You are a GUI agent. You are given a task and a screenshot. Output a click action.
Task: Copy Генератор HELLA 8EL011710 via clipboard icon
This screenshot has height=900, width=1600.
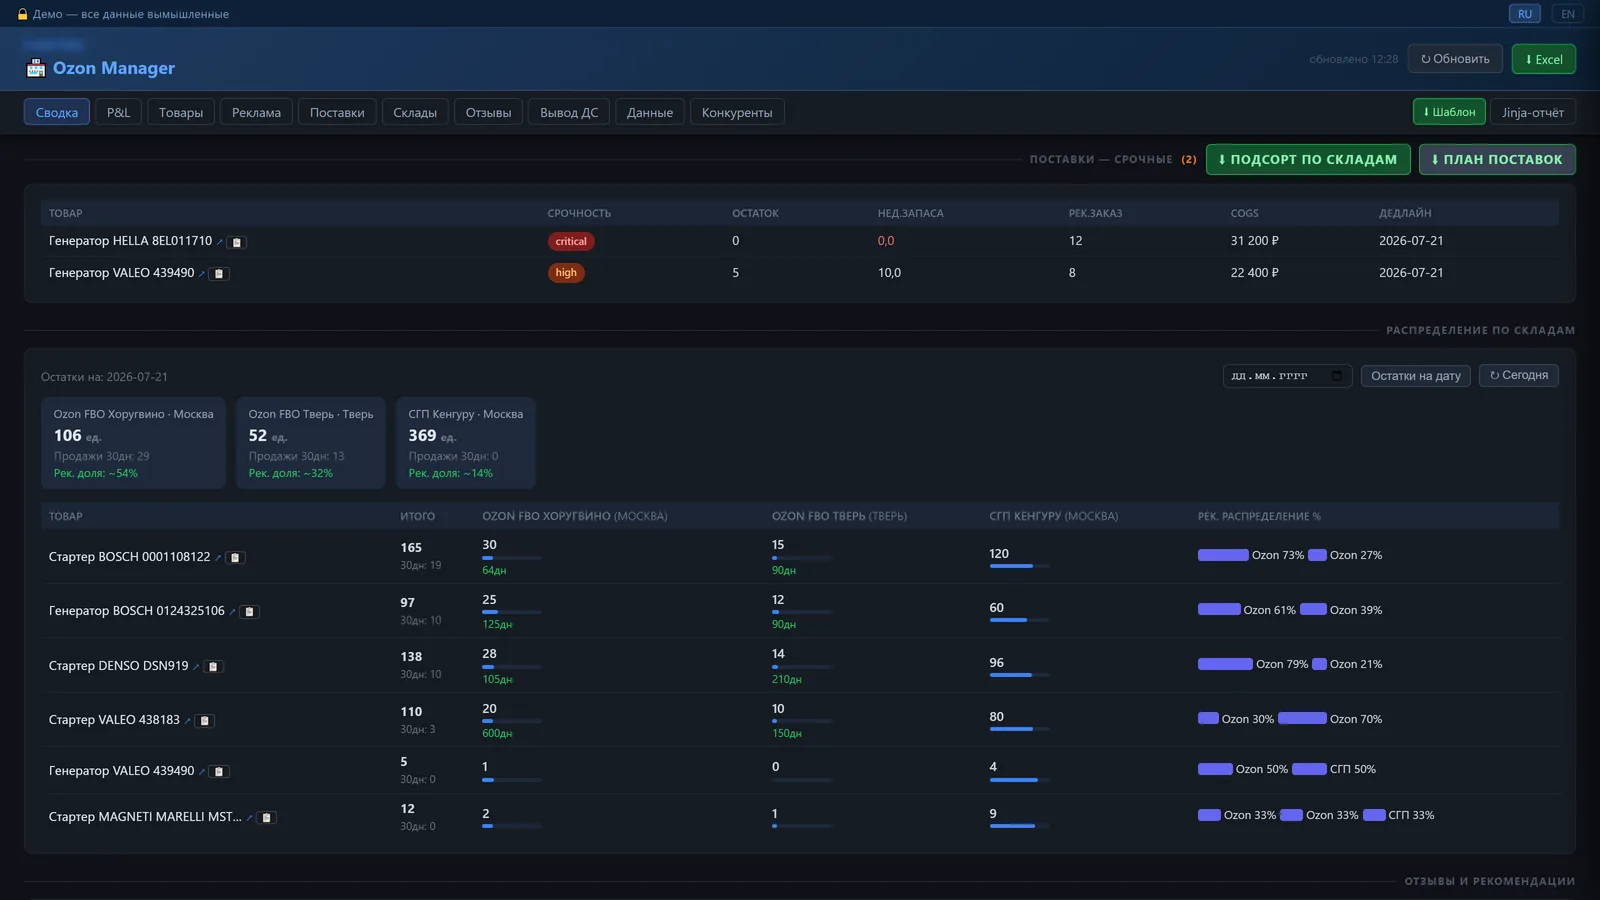(x=237, y=242)
